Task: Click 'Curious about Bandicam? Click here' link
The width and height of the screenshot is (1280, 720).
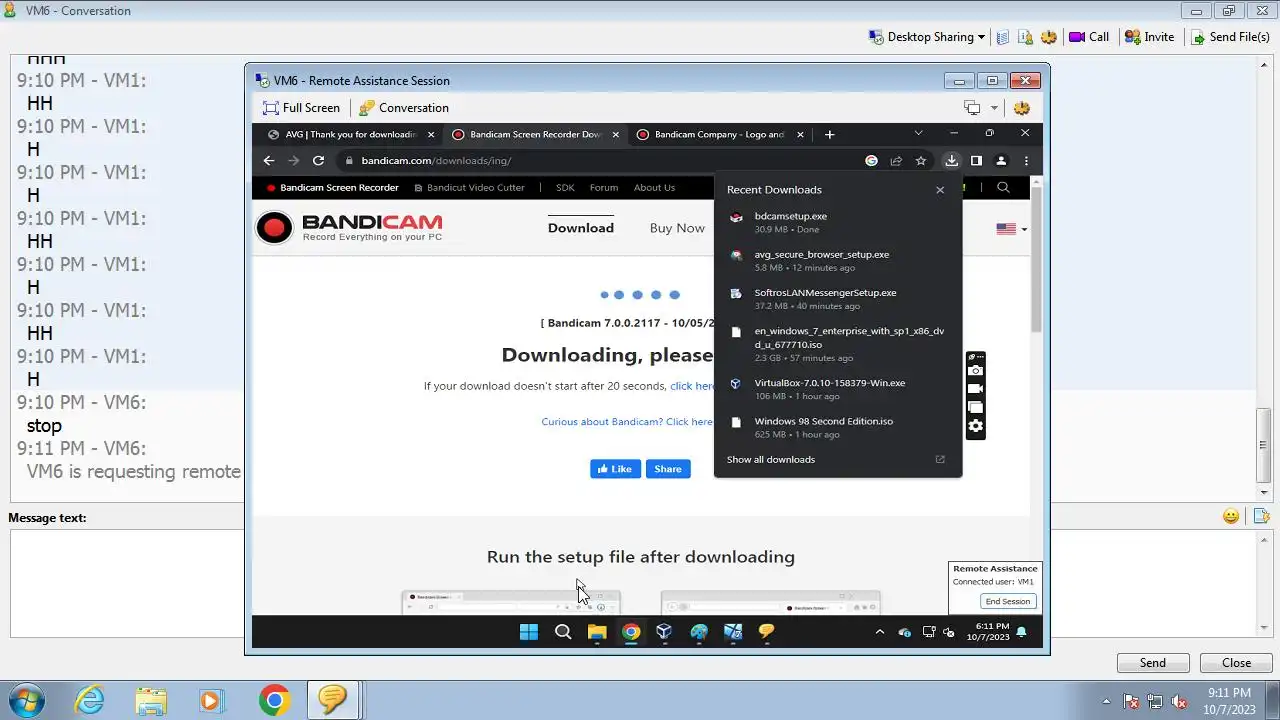Action: pos(627,422)
